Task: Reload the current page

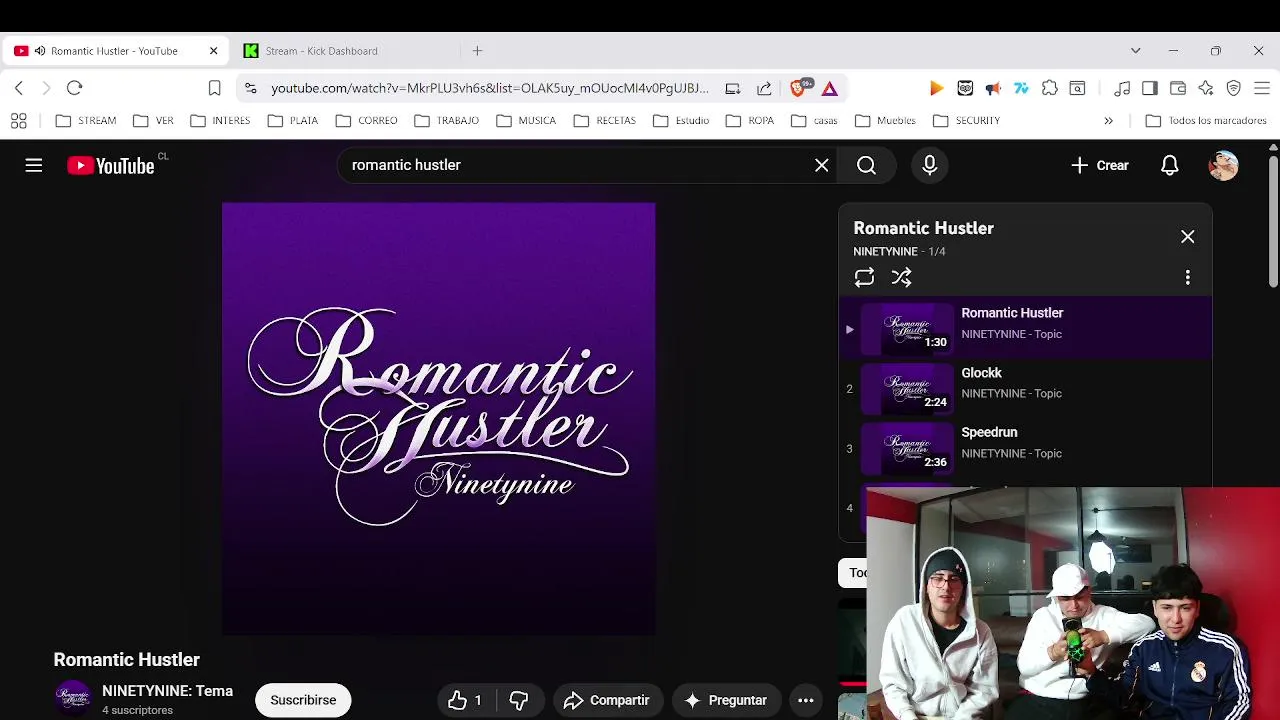Action: click(x=74, y=88)
